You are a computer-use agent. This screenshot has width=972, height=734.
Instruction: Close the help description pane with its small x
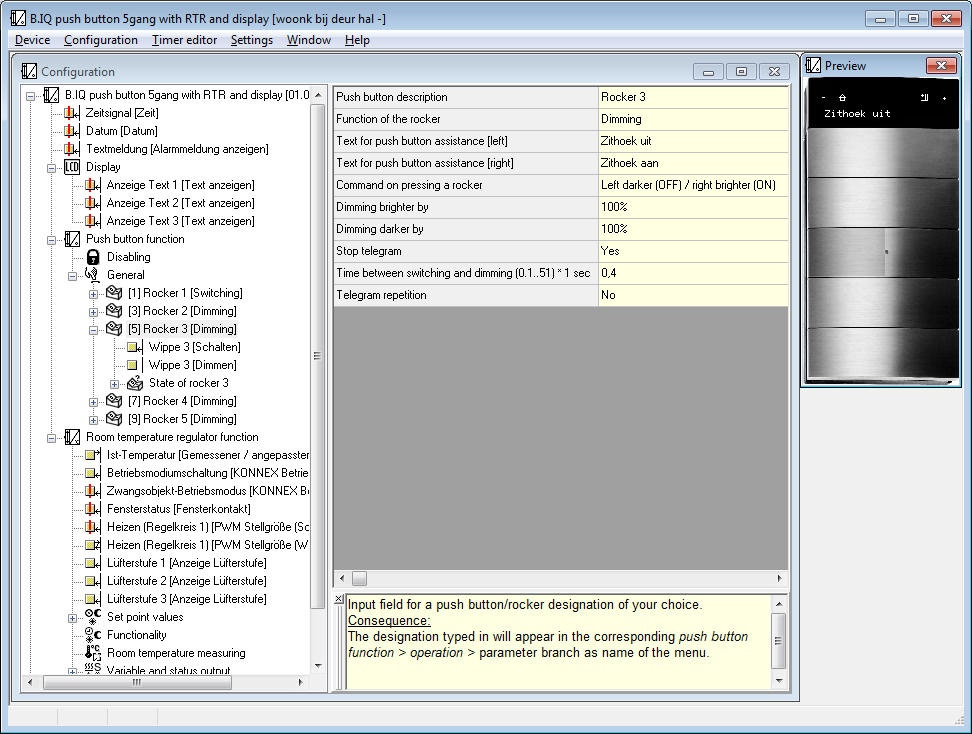tap(339, 600)
